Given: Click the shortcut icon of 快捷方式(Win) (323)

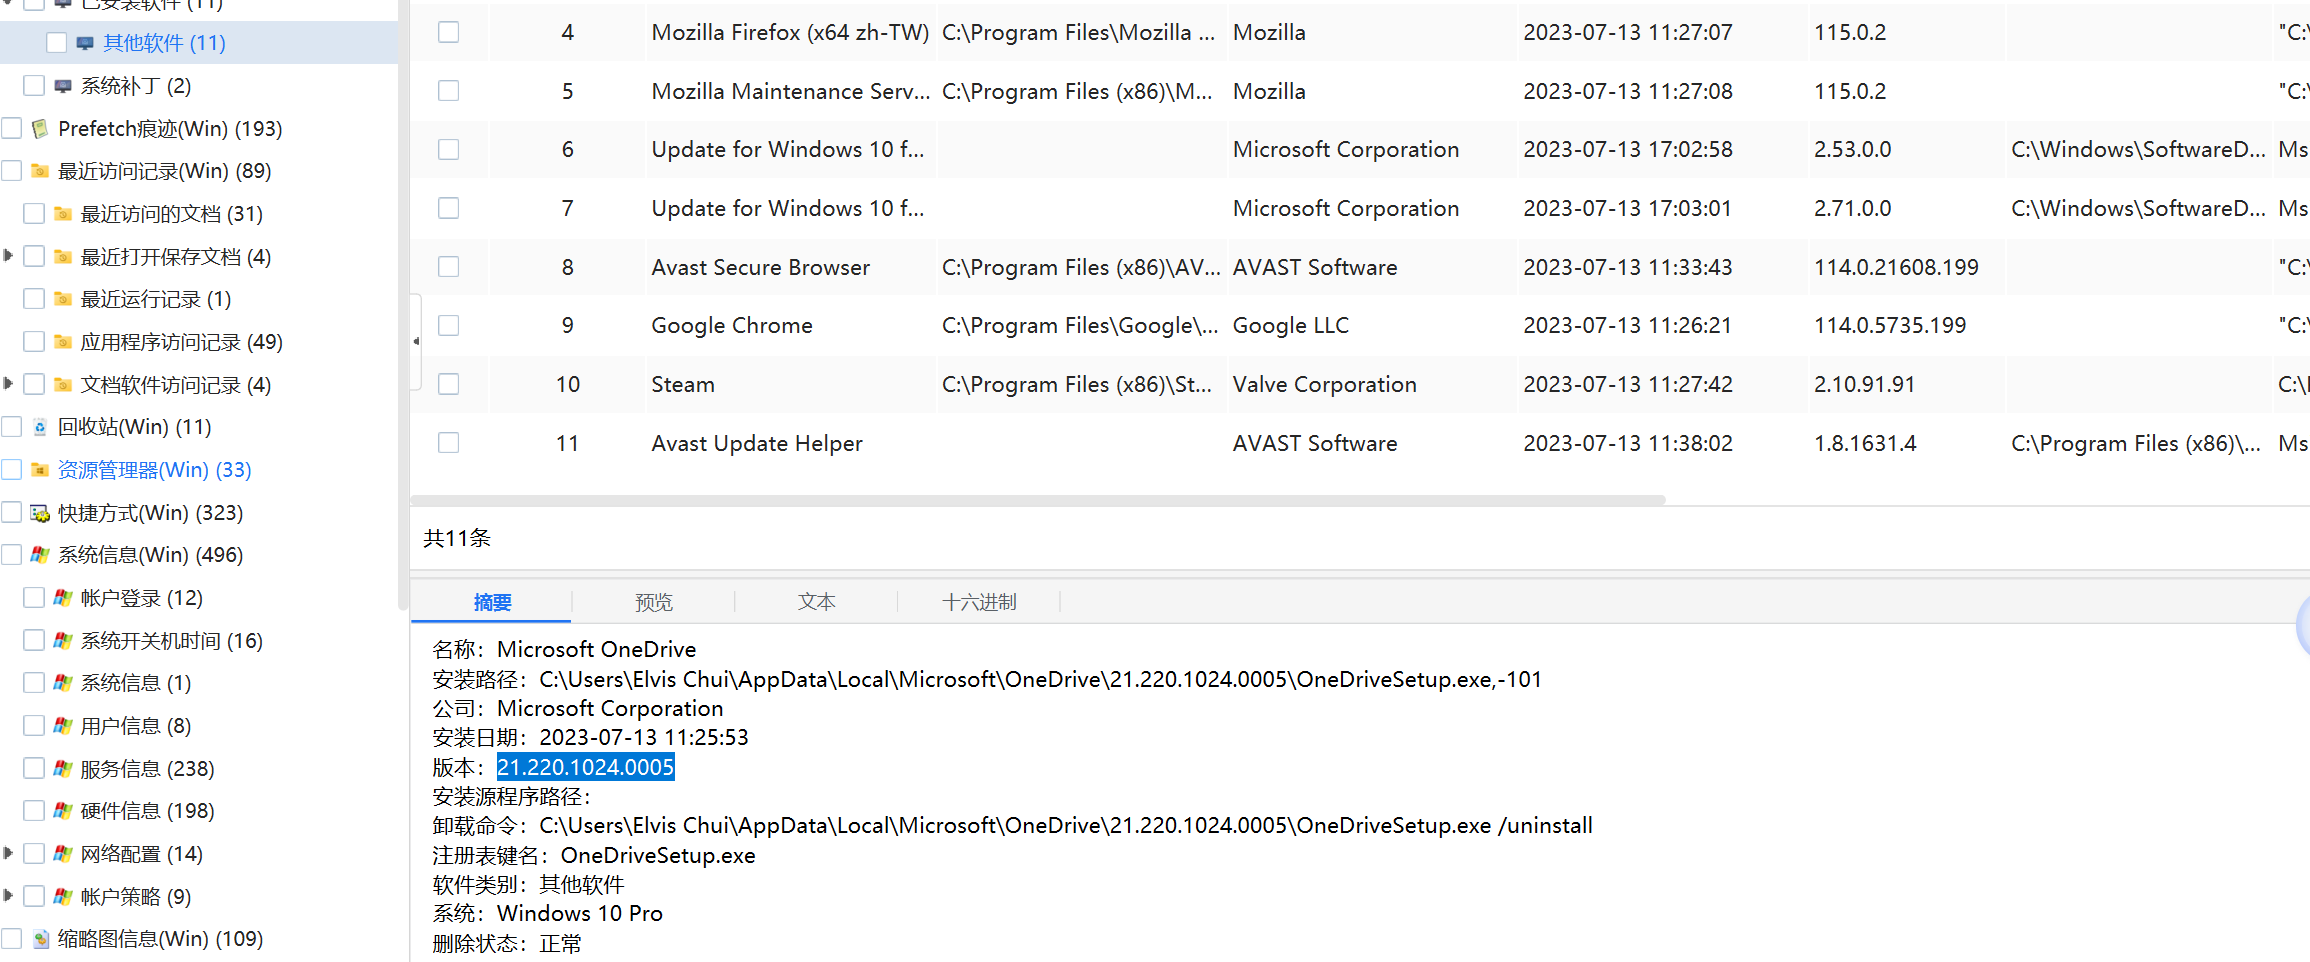Looking at the screenshot, I should [40, 513].
